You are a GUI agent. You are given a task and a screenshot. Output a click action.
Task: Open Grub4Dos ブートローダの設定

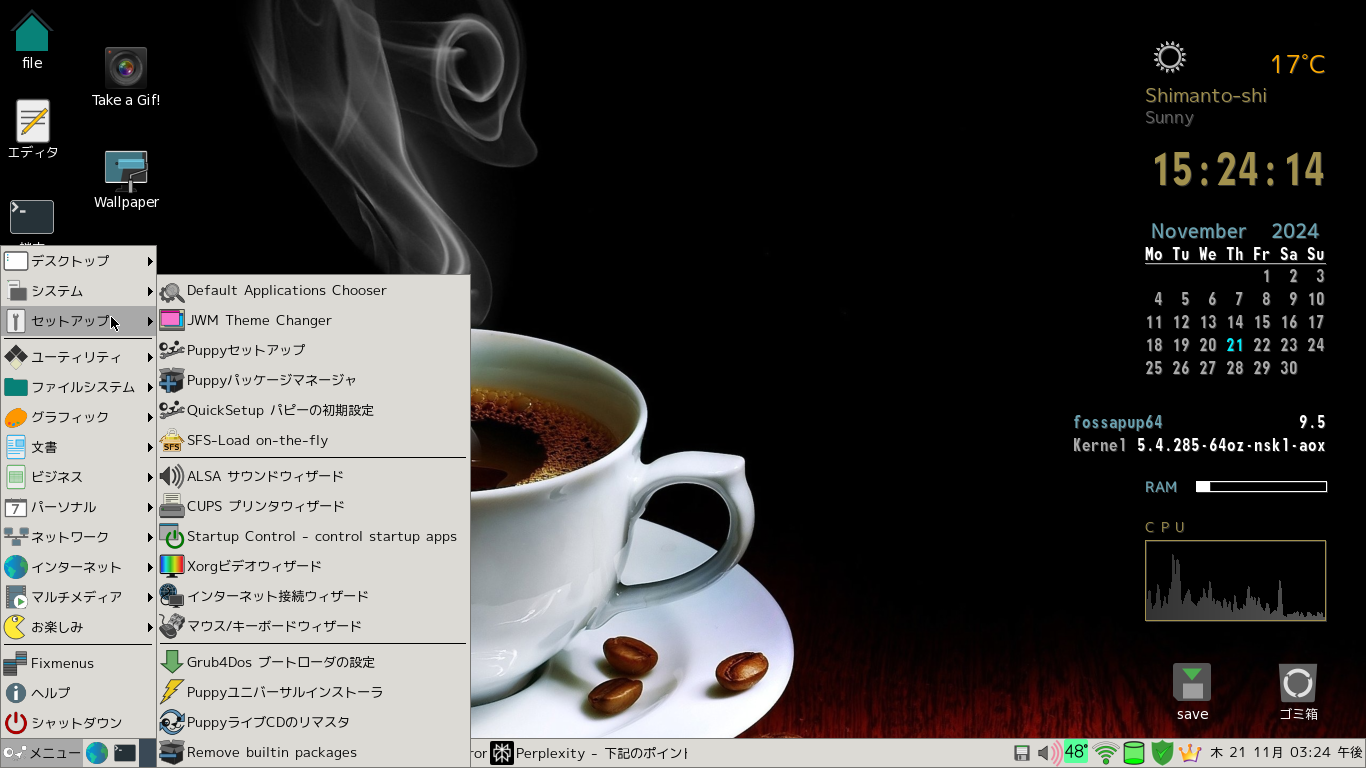tap(313, 662)
